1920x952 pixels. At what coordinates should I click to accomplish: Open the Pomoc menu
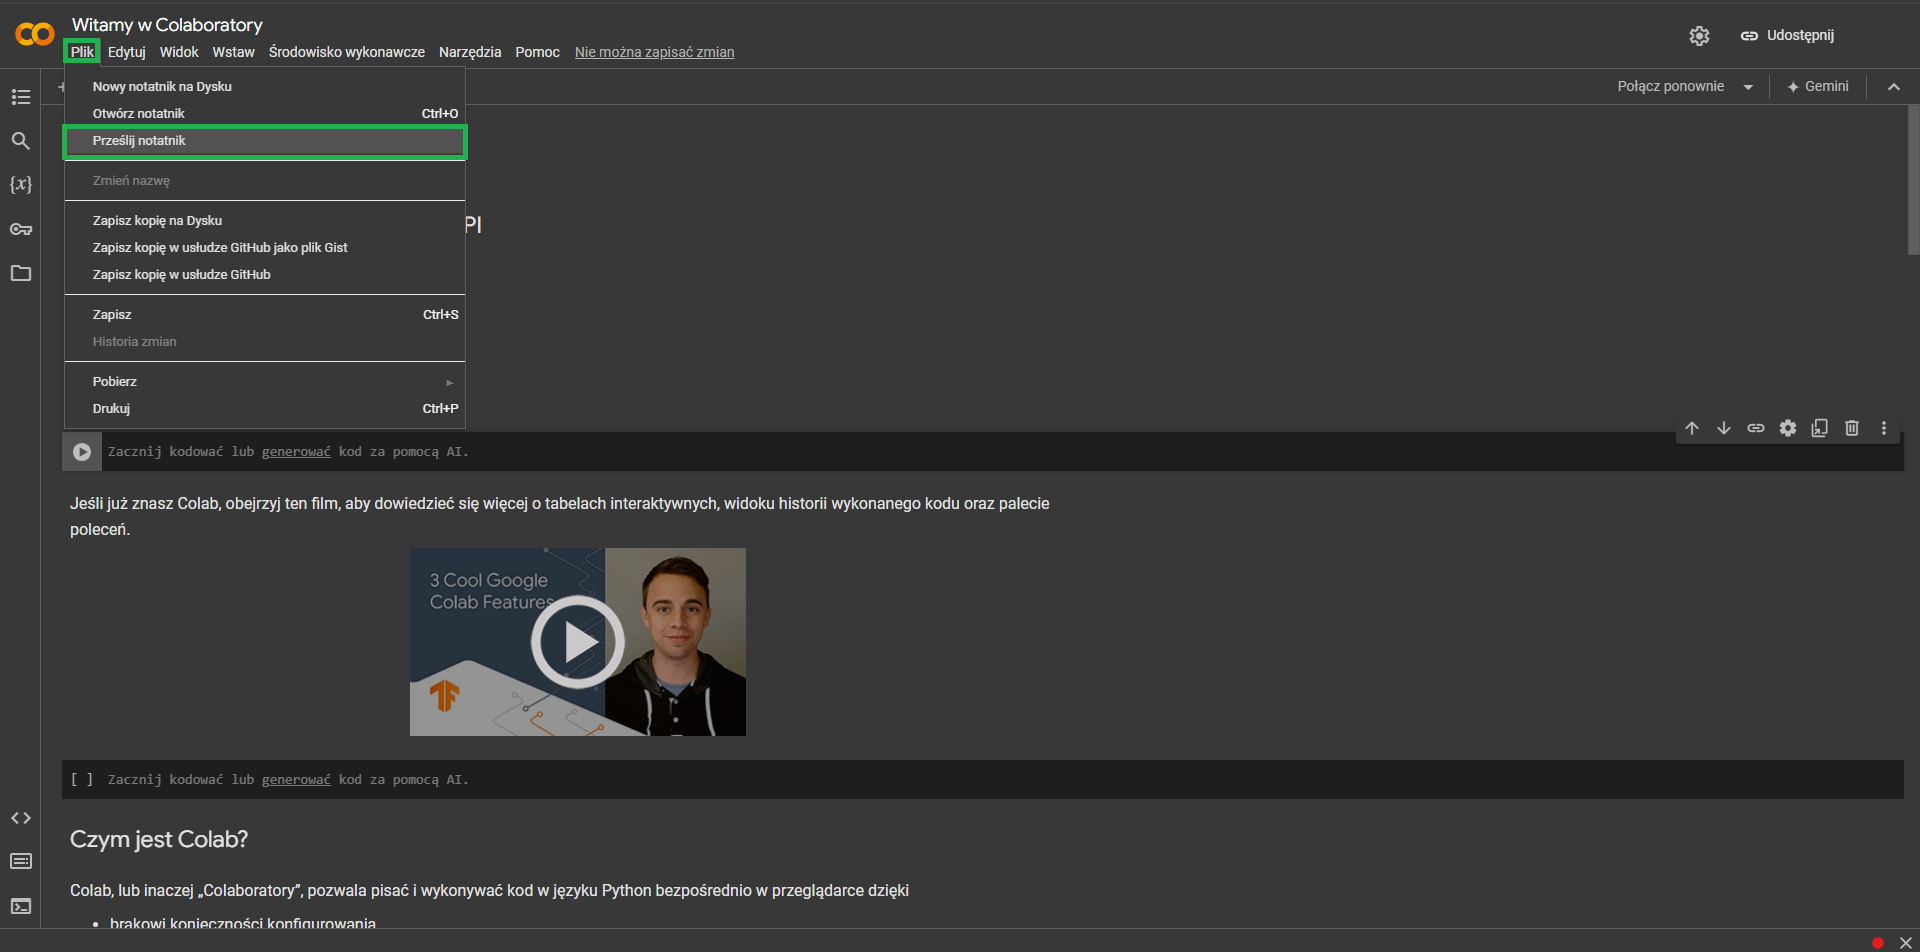point(537,52)
